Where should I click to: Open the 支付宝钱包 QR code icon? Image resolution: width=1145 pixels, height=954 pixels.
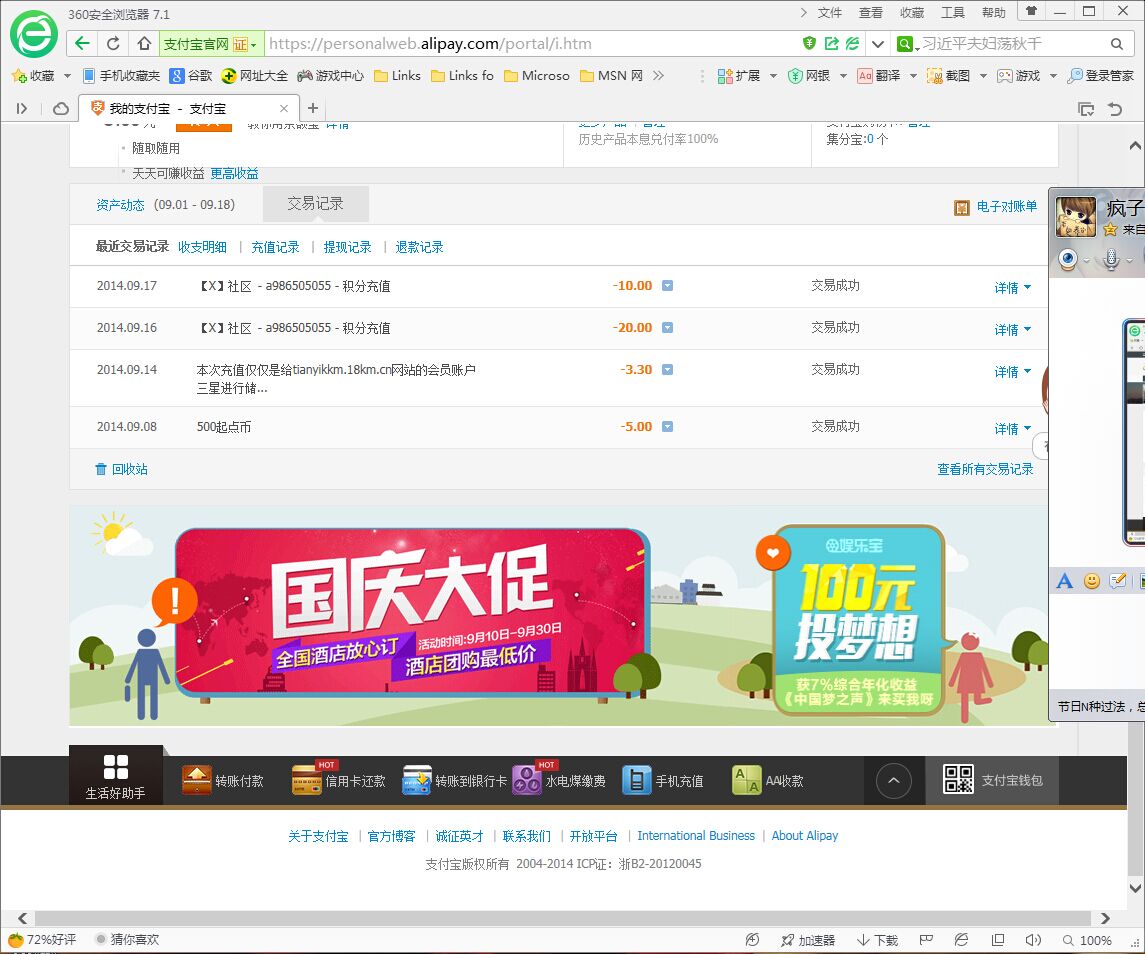click(x=958, y=780)
